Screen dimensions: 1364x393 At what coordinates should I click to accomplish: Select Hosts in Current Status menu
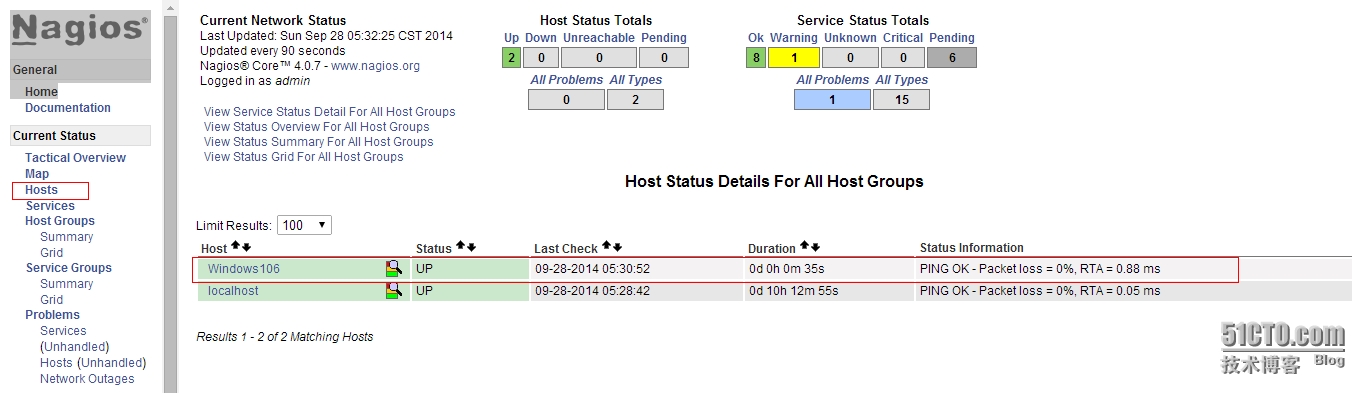[41, 190]
